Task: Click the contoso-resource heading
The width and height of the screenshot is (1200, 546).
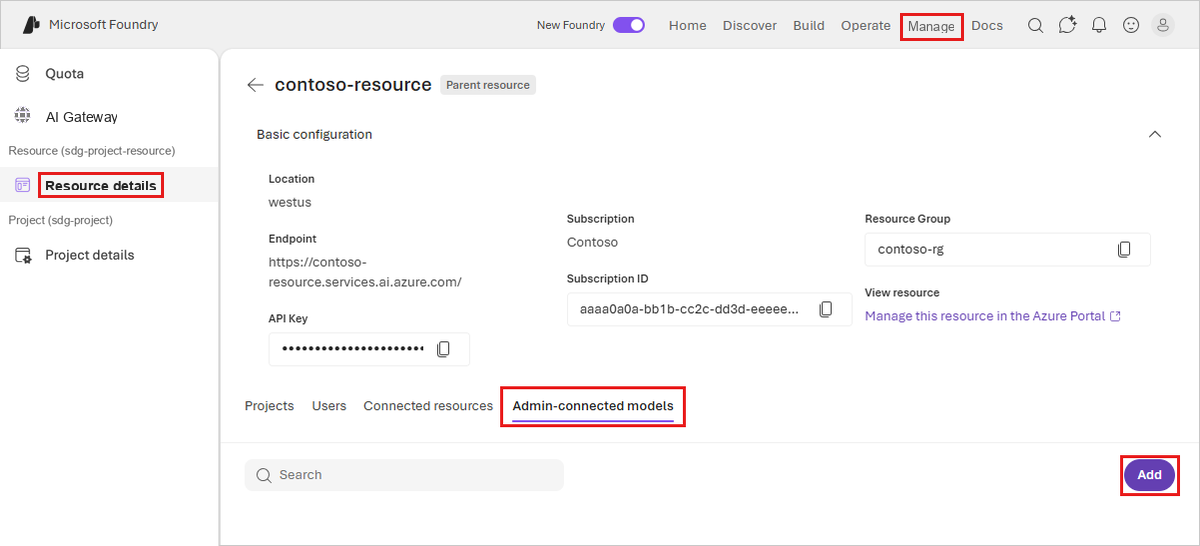Action: point(353,85)
